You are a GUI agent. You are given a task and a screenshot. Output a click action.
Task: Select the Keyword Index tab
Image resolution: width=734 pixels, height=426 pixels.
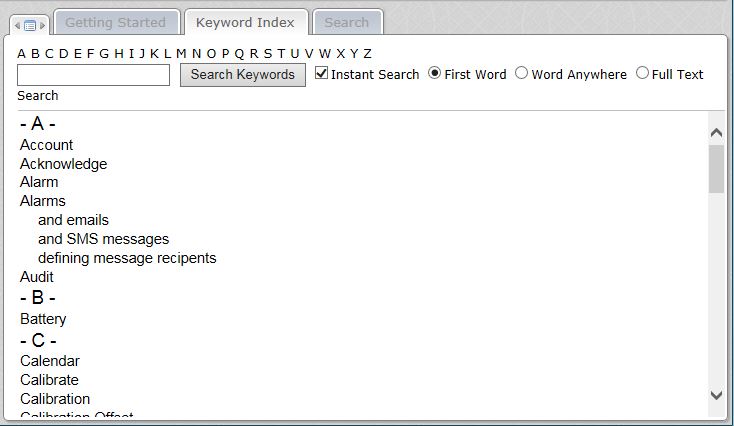tap(245, 22)
